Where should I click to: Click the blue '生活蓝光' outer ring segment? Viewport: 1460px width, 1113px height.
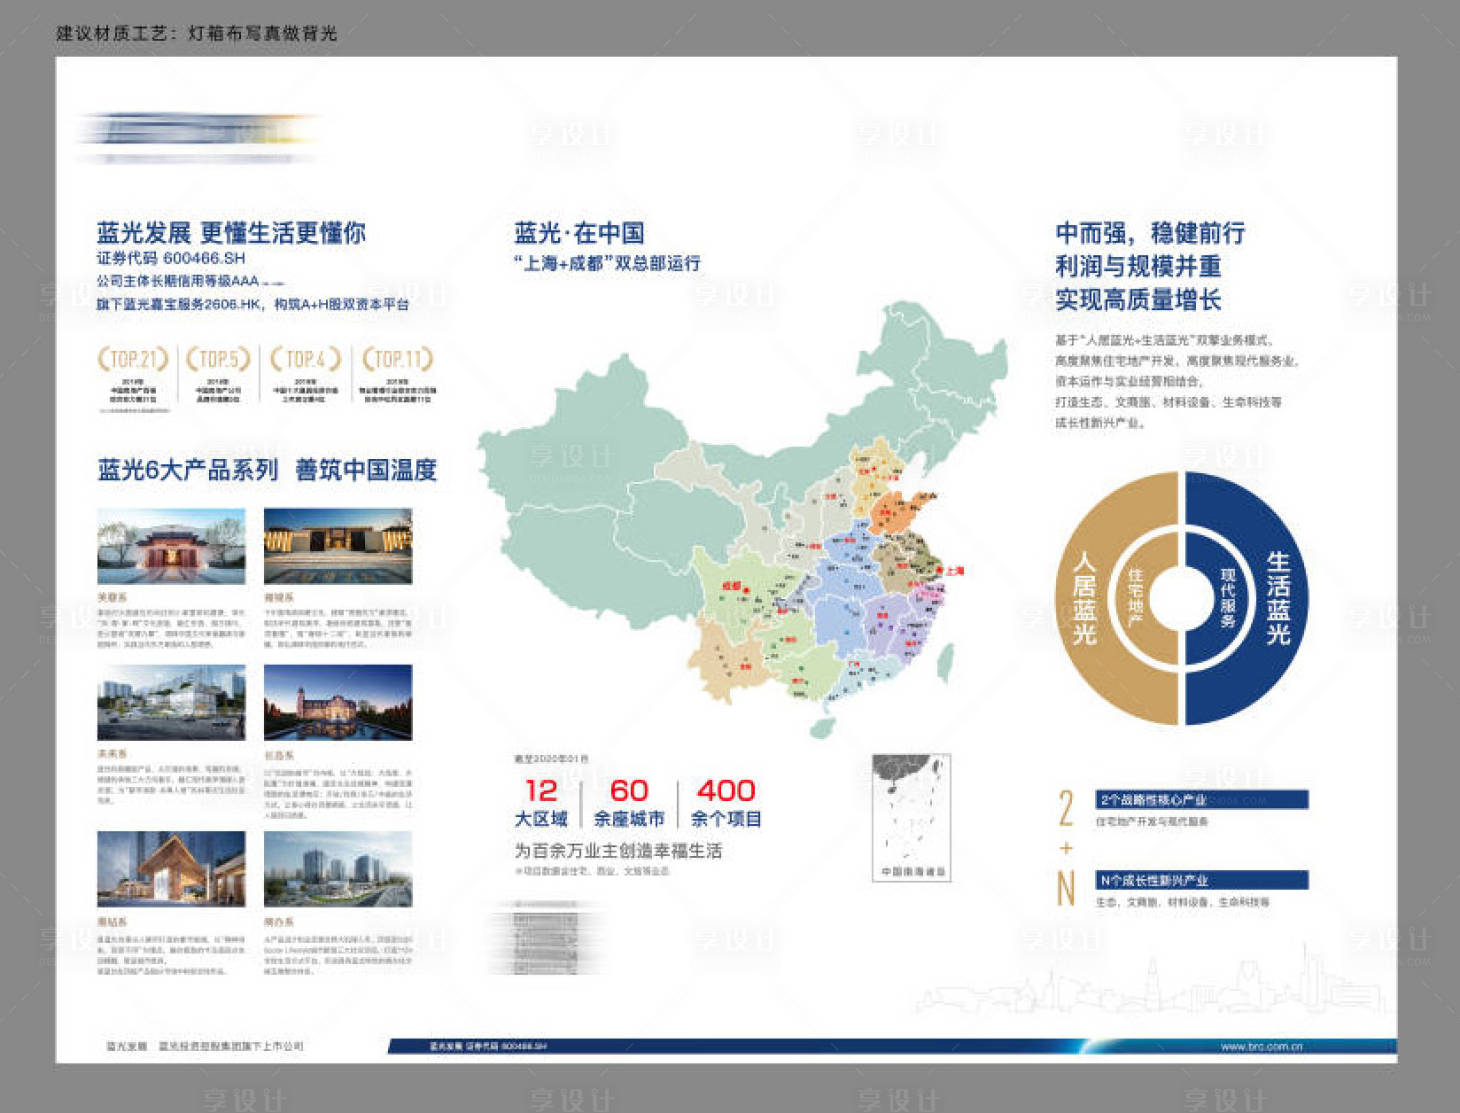(x=1278, y=598)
